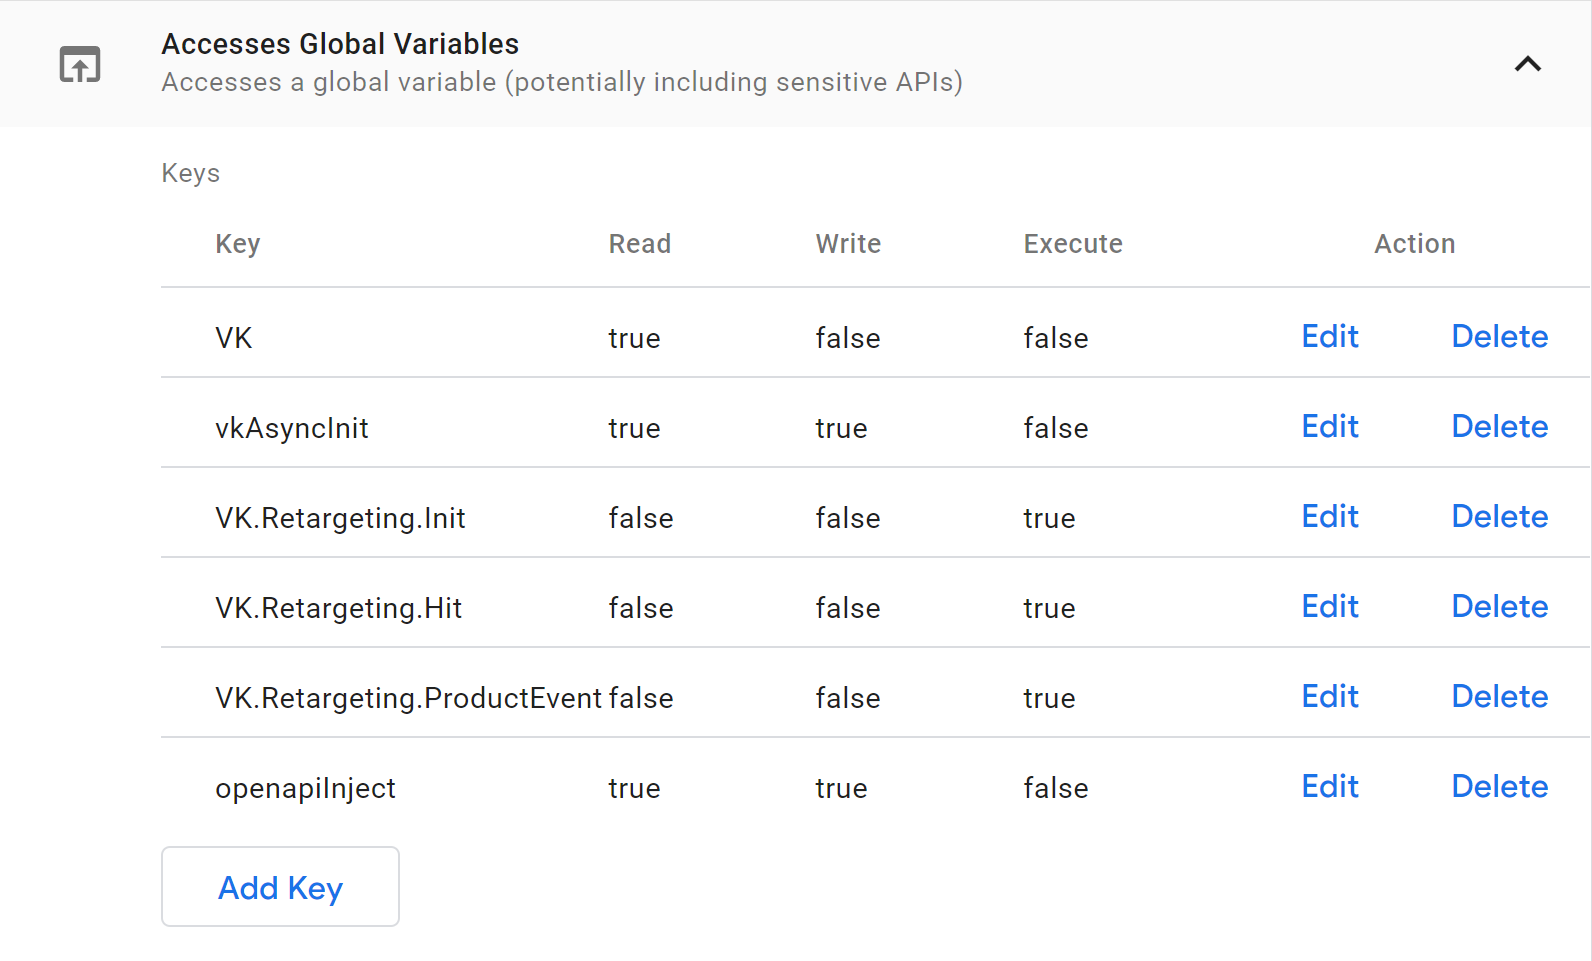Edit the openapiInject key
This screenshot has height=961, width=1592.
pyautogui.click(x=1329, y=787)
